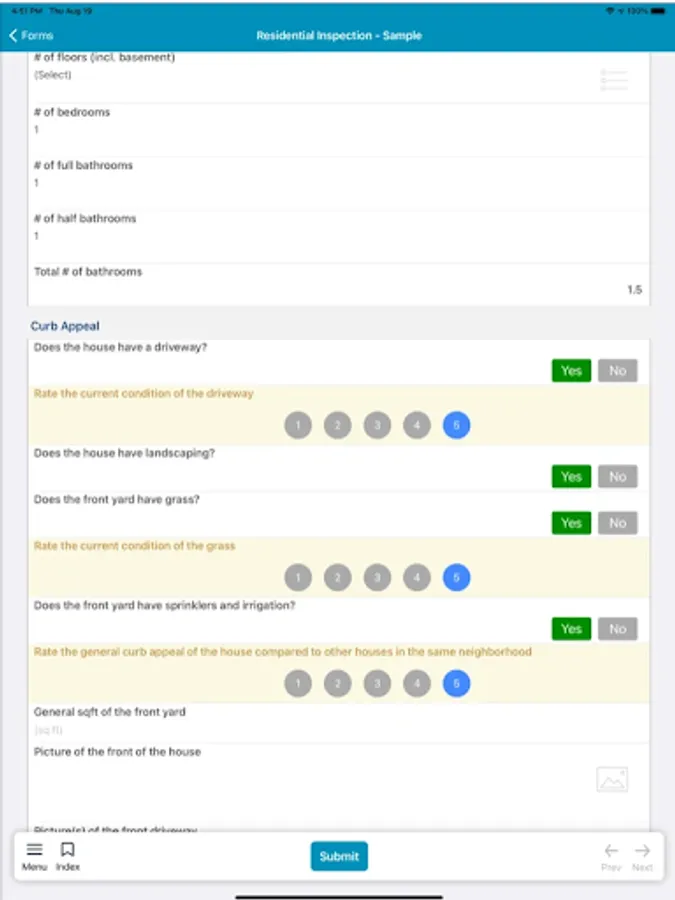
Task: Select No for front yard has grass
Action: click(617, 523)
